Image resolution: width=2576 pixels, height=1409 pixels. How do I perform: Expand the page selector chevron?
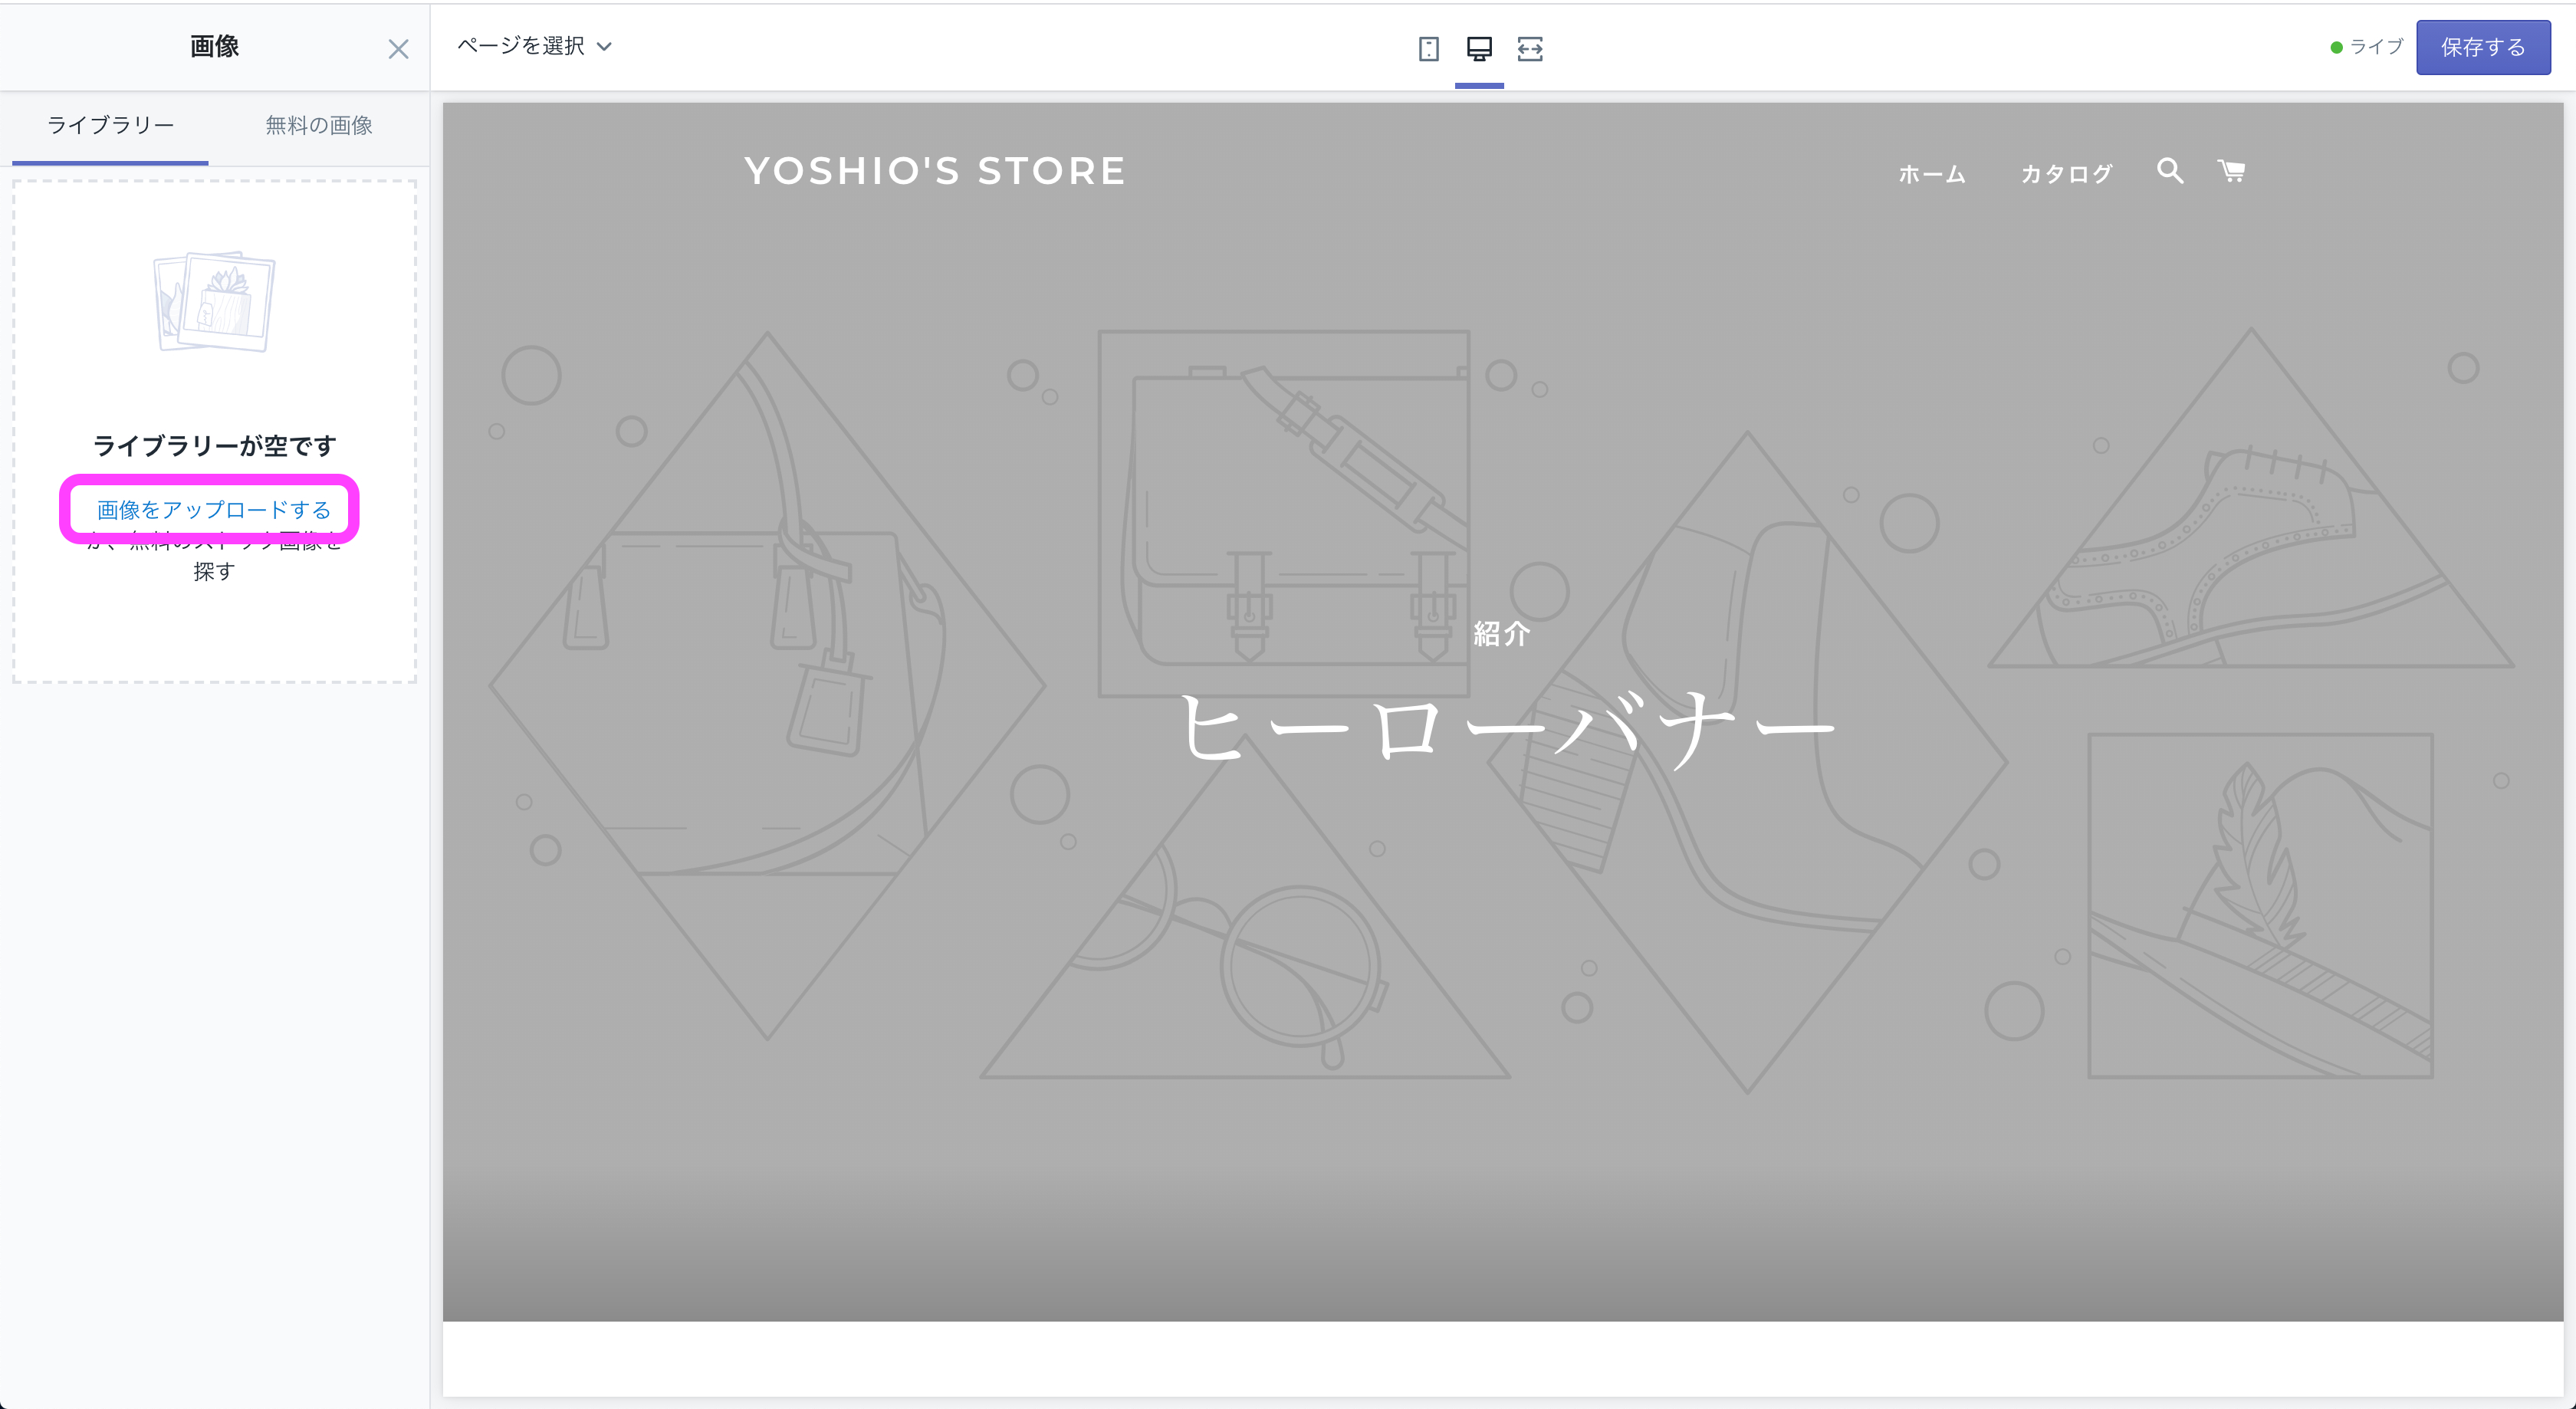tap(604, 46)
